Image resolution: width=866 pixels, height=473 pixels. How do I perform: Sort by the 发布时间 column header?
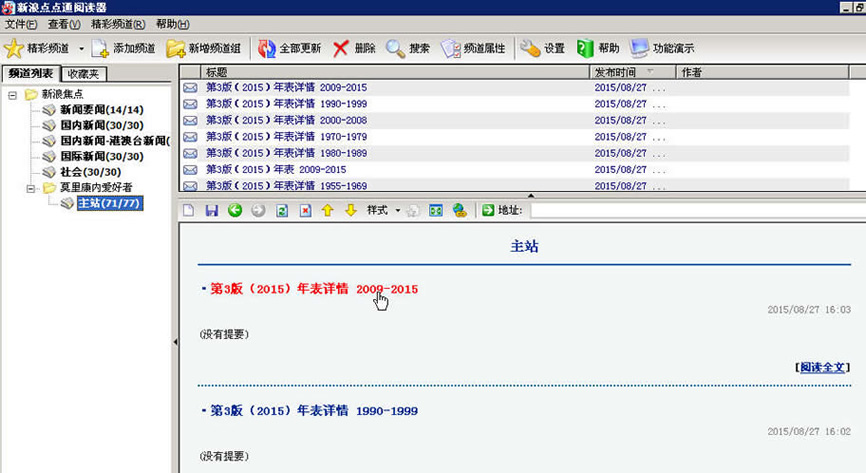[633, 72]
